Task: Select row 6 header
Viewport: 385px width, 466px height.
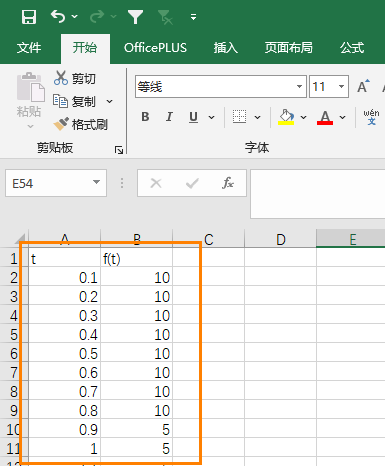Action: 14,353
